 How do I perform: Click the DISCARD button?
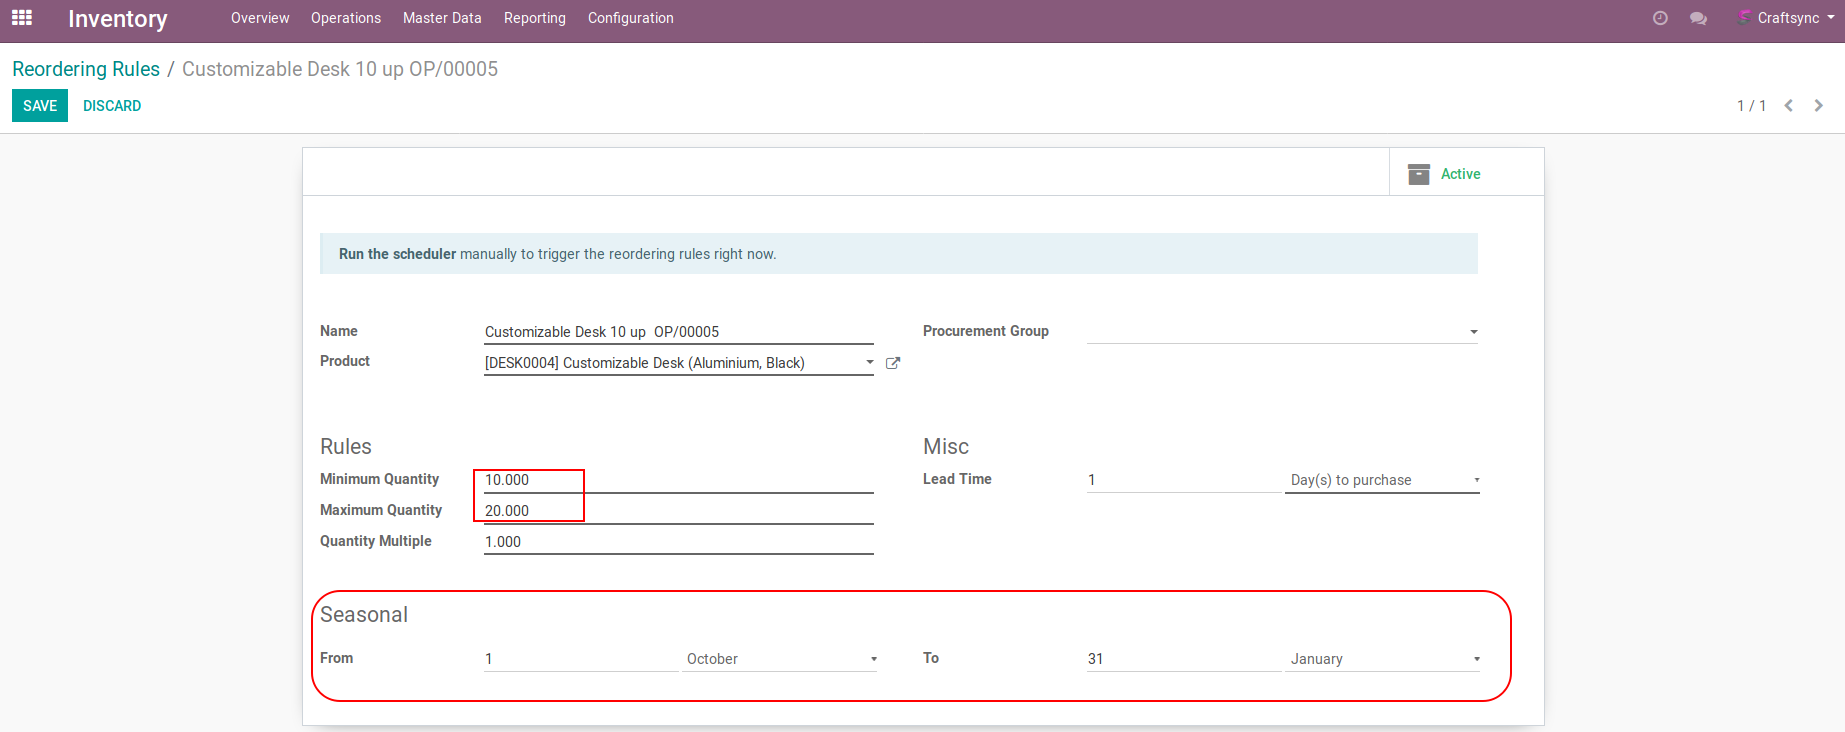tap(112, 106)
